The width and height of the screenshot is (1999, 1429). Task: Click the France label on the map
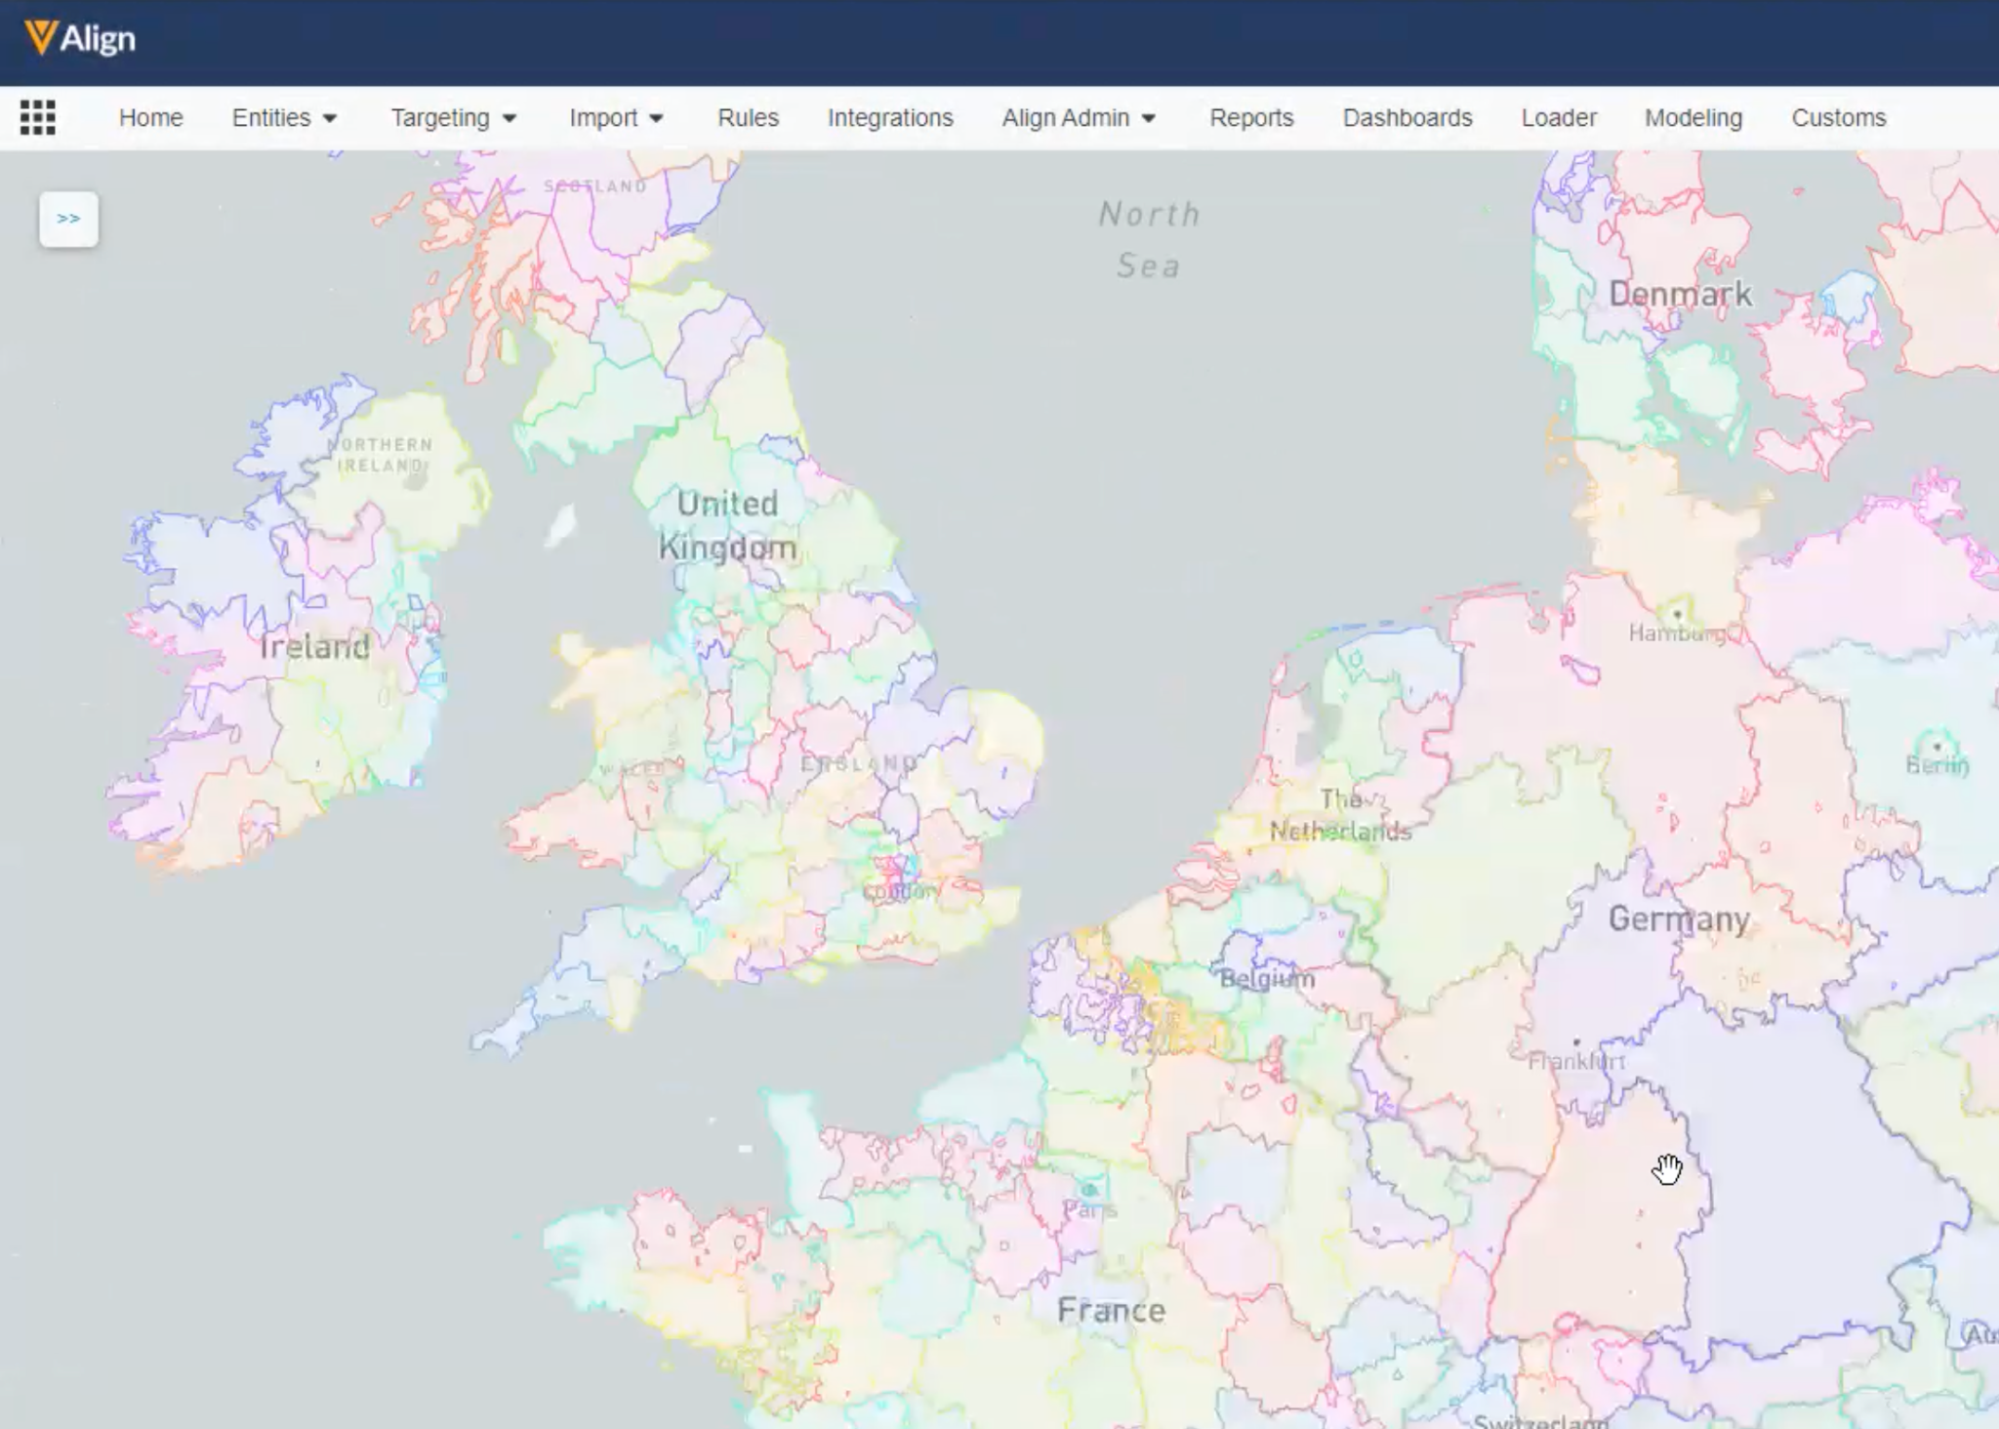tap(1111, 1310)
